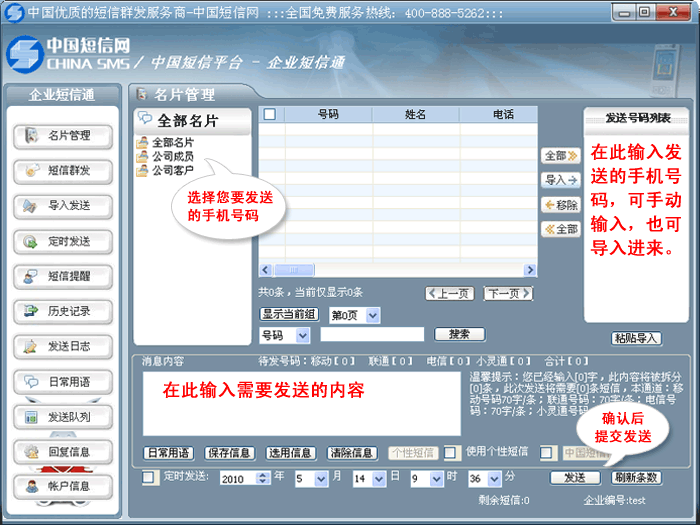Select the 公司成员 group folder
The width and height of the screenshot is (700, 525).
pos(166,156)
